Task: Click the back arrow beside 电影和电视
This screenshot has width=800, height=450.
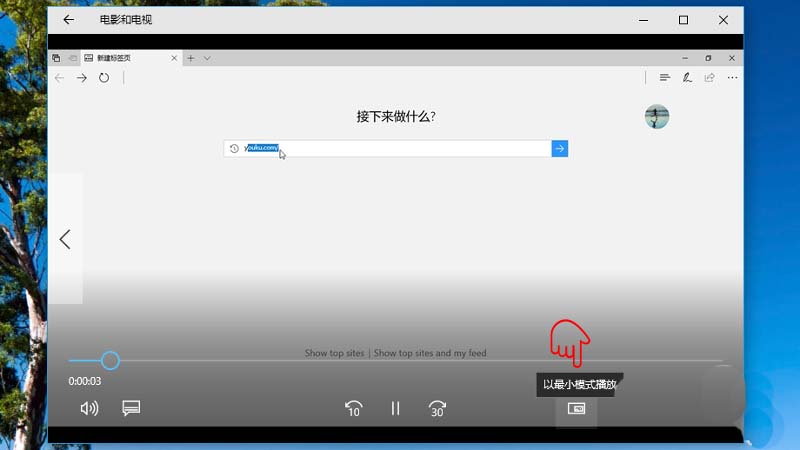Action: (x=69, y=19)
